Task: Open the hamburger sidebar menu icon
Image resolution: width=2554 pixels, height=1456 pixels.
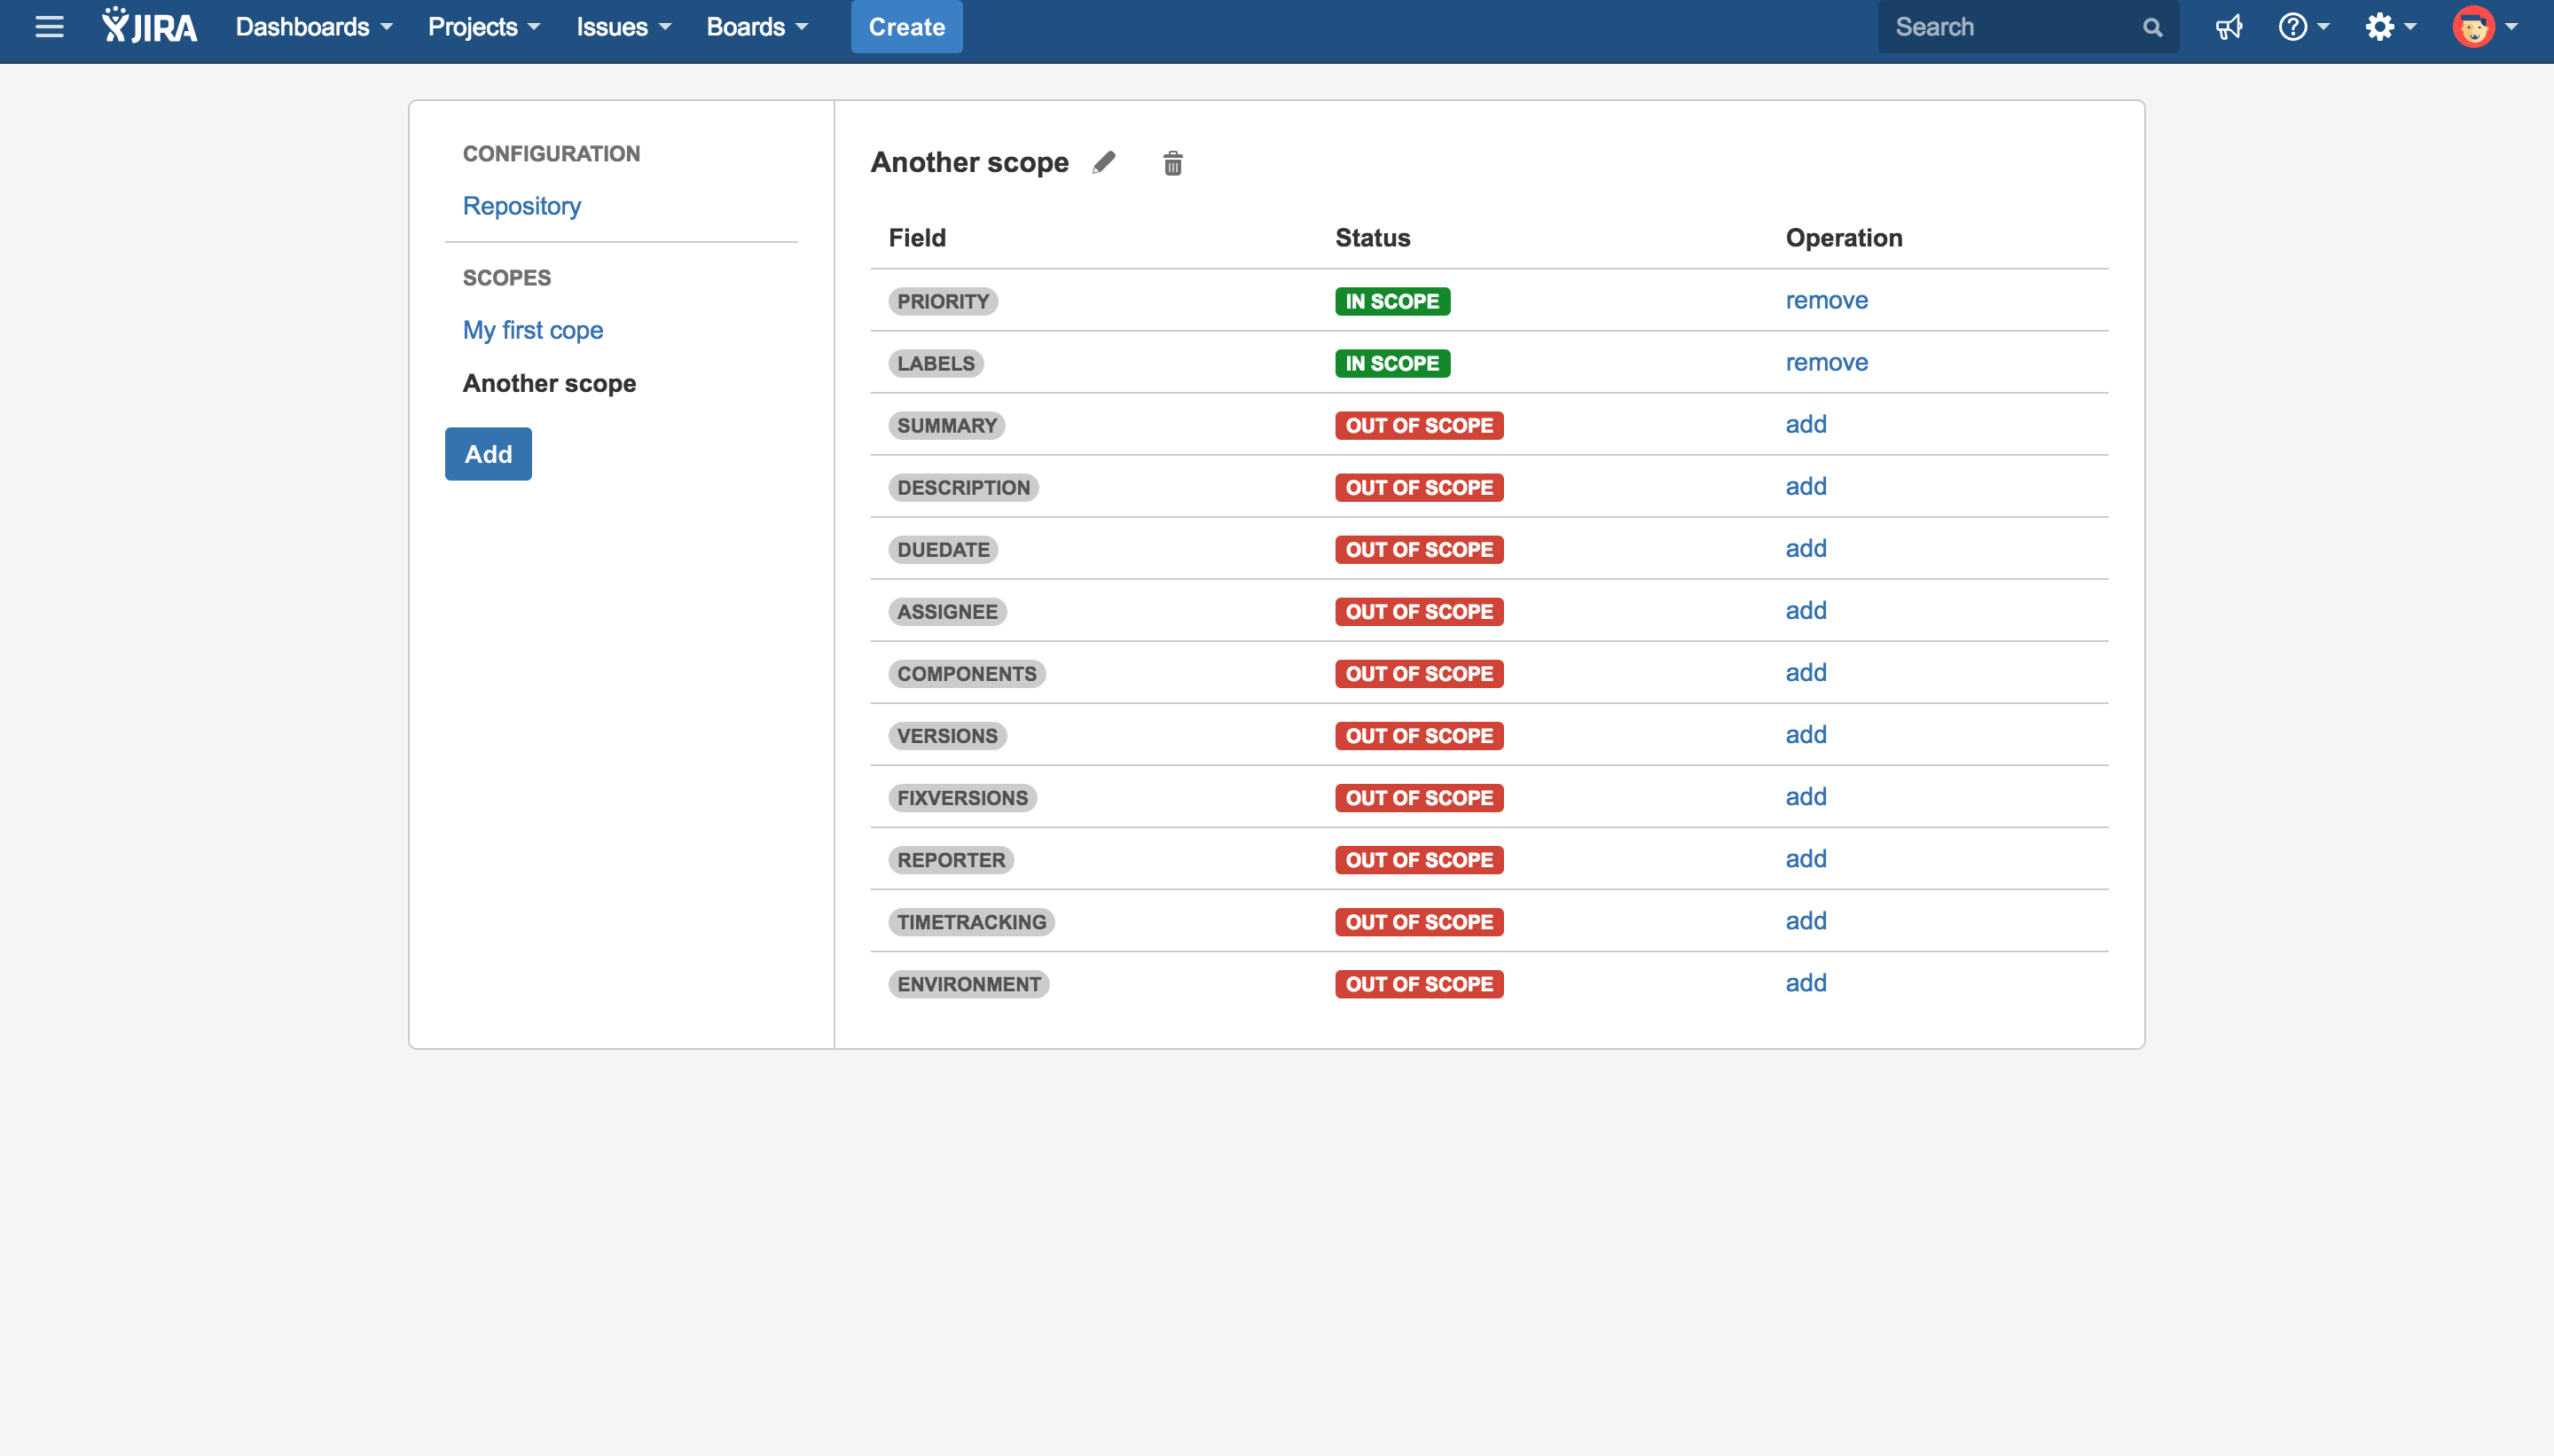Action: [x=49, y=27]
